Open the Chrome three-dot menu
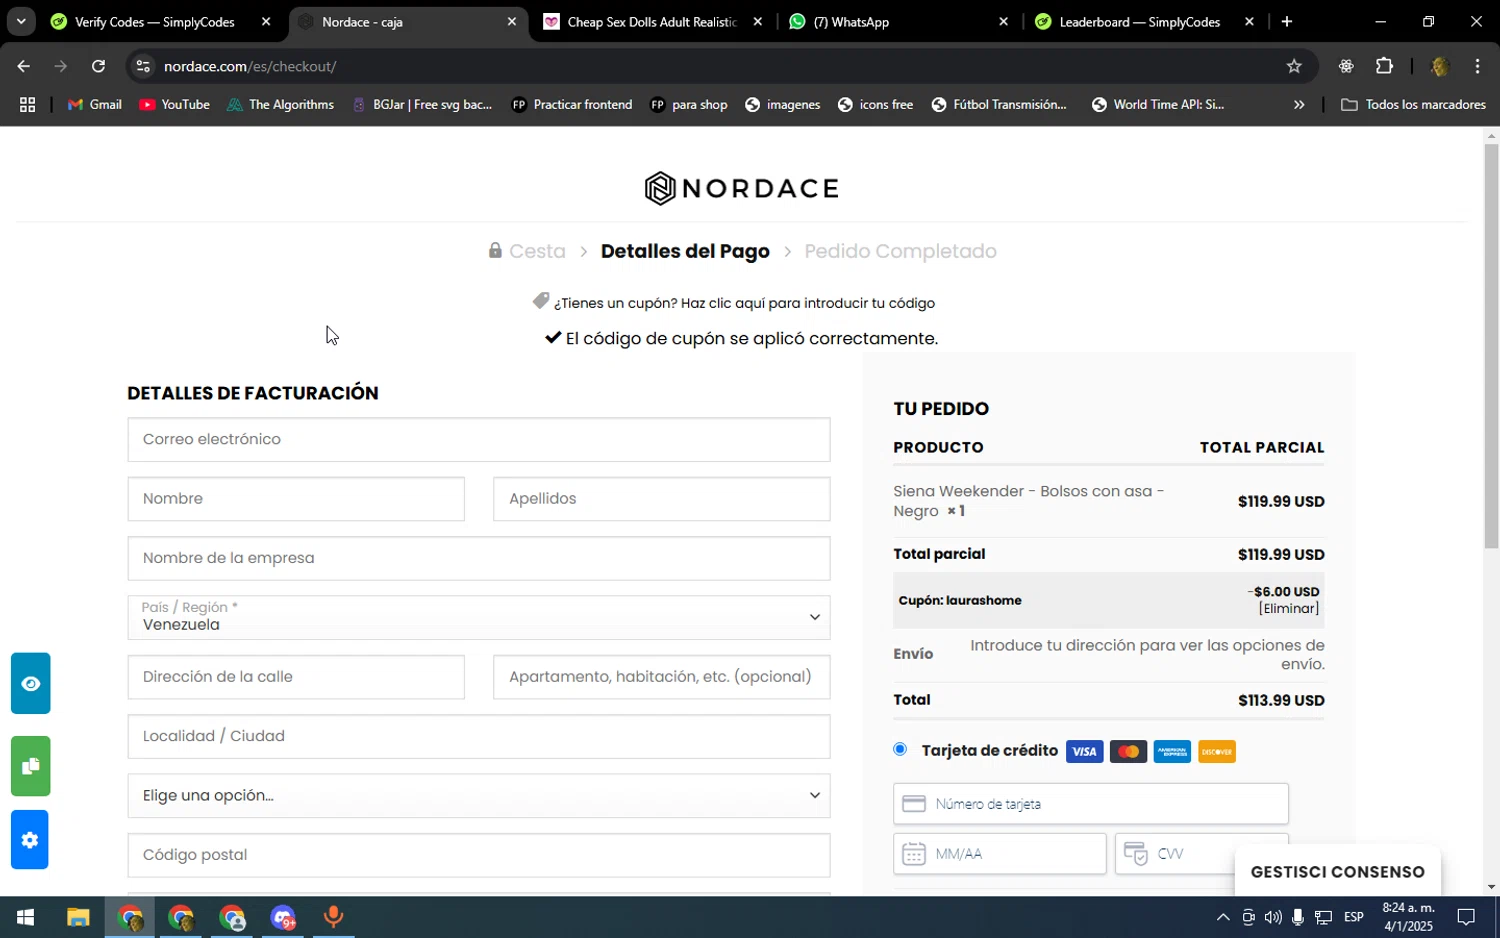 tap(1477, 66)
